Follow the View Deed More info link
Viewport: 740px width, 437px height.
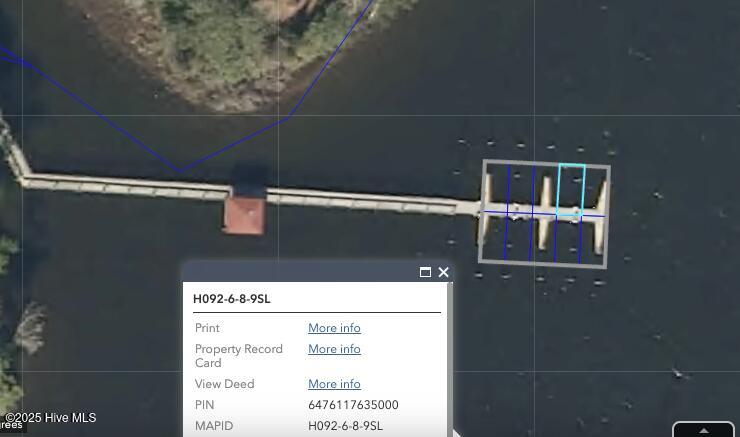click(334, 384)
